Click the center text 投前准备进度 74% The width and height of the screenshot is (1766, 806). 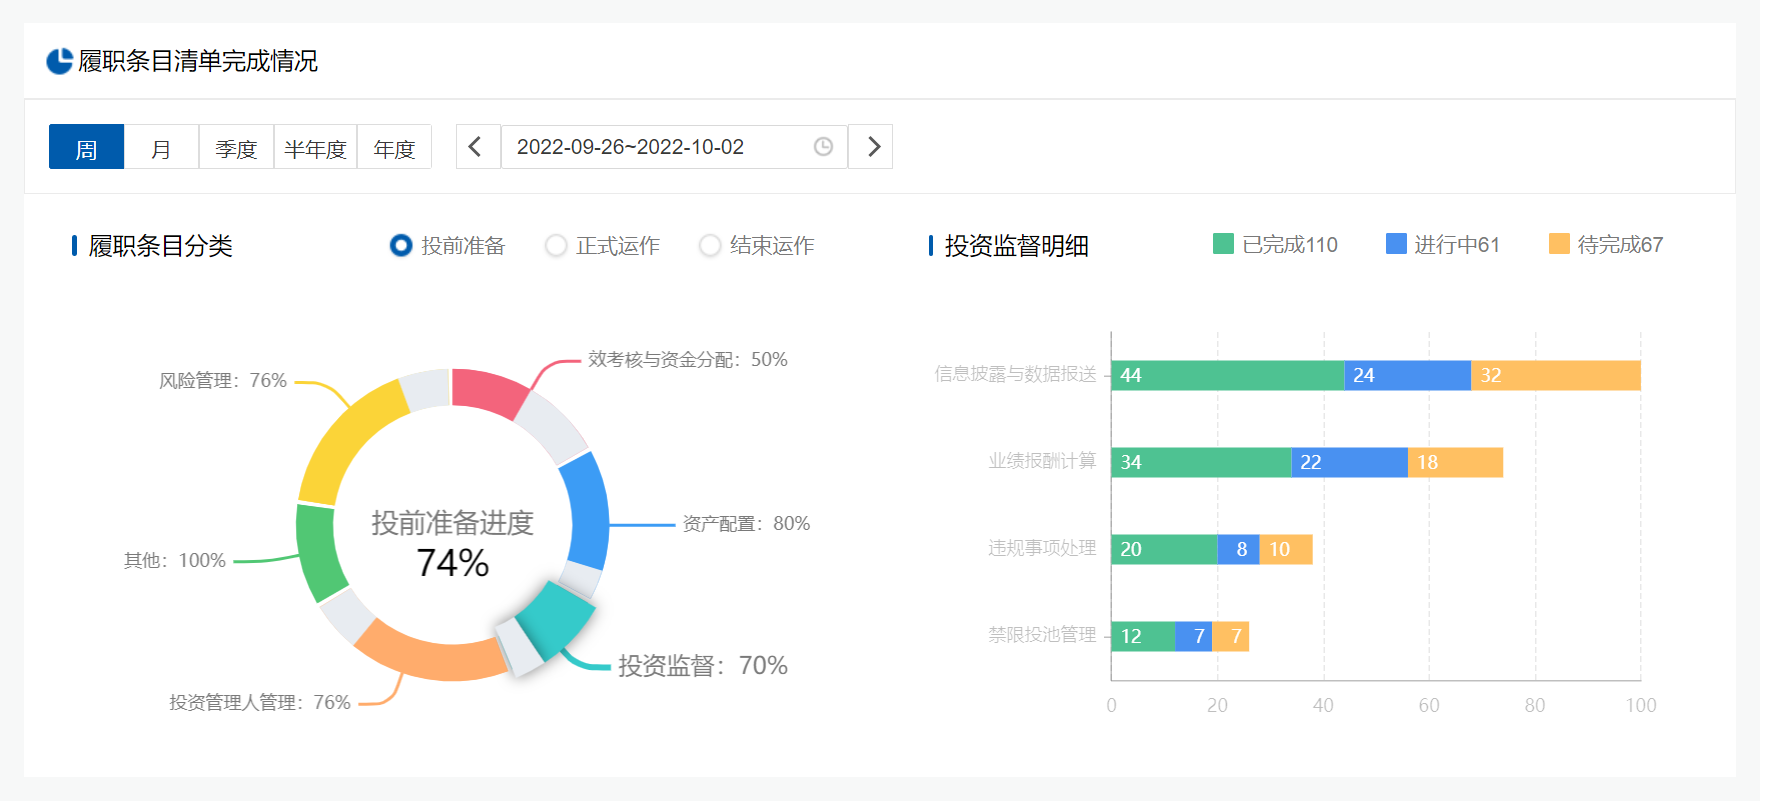pyautogui.click(x=452, y=544)
